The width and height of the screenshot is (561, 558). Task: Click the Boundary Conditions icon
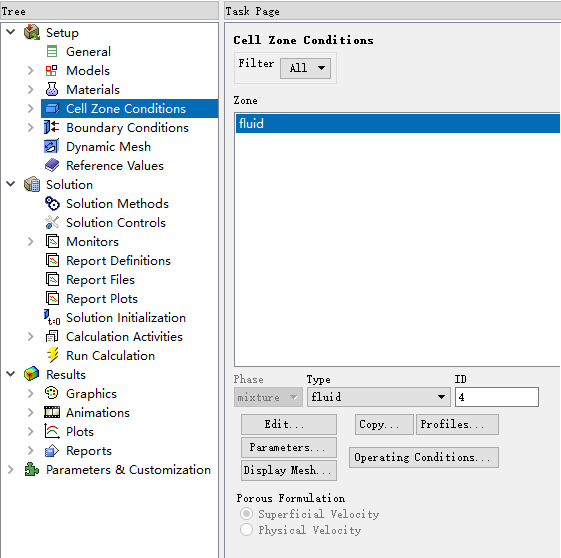pos(52,127)
